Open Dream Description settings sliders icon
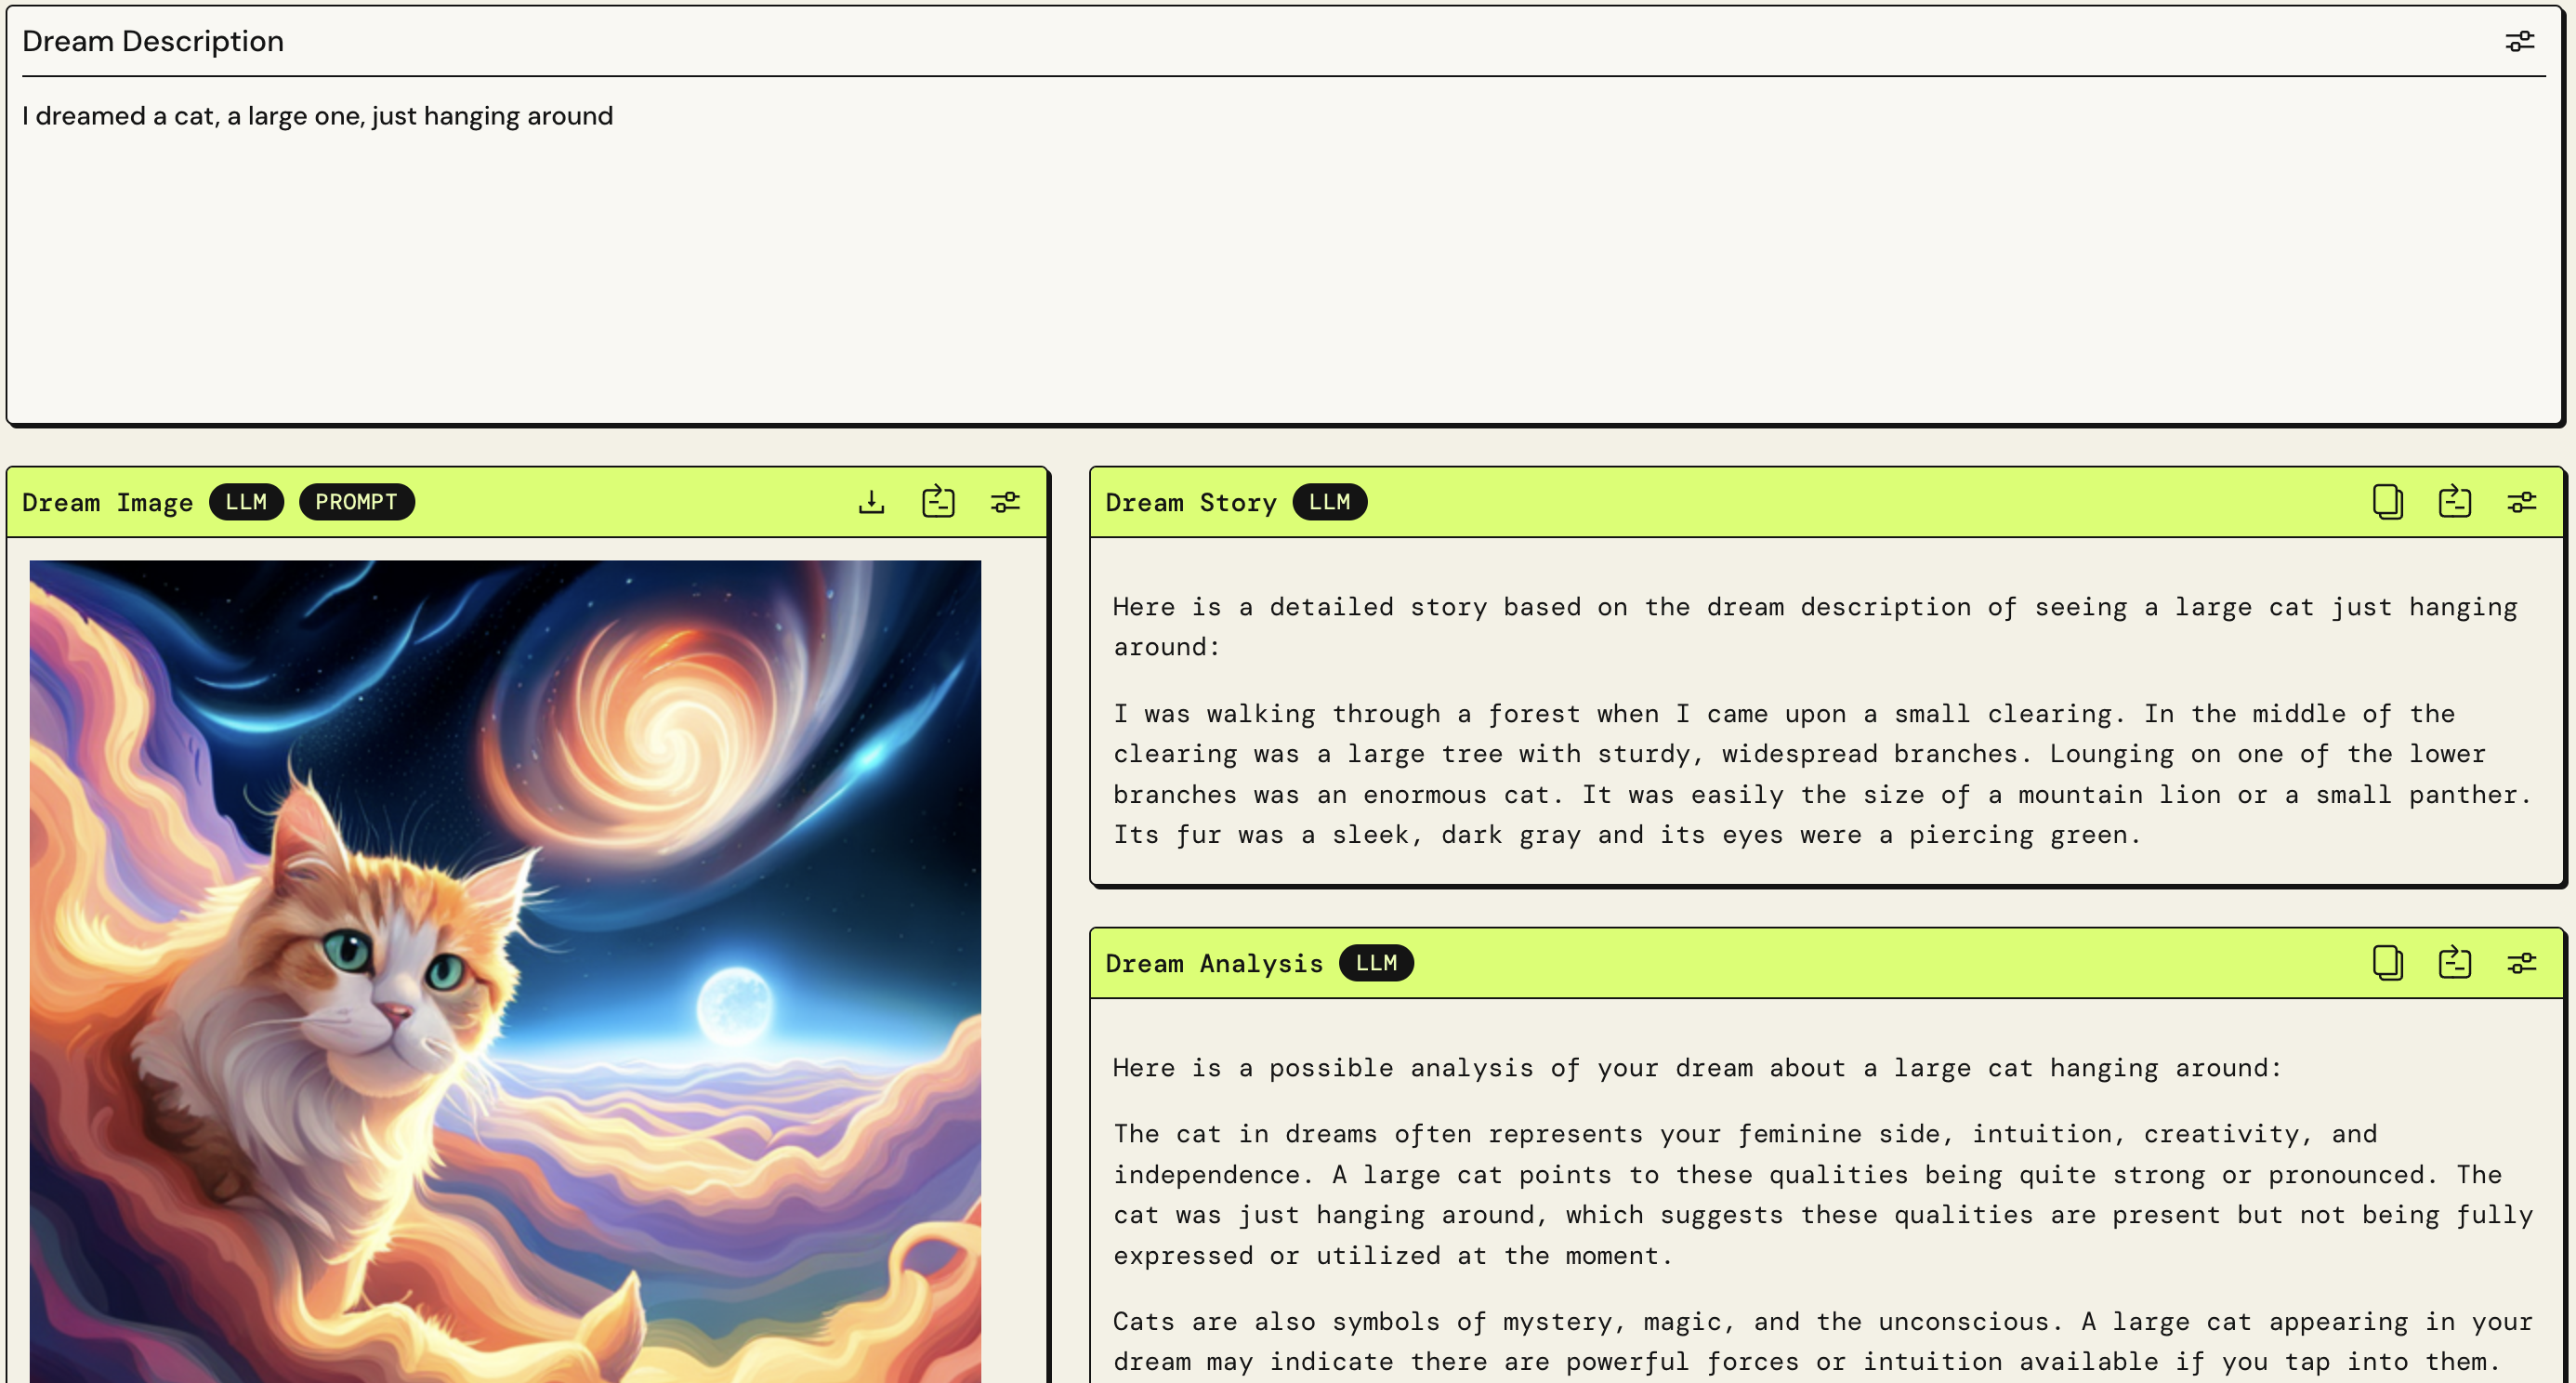Viewport: 2576px width, 1383px height. click(2519, 41)
